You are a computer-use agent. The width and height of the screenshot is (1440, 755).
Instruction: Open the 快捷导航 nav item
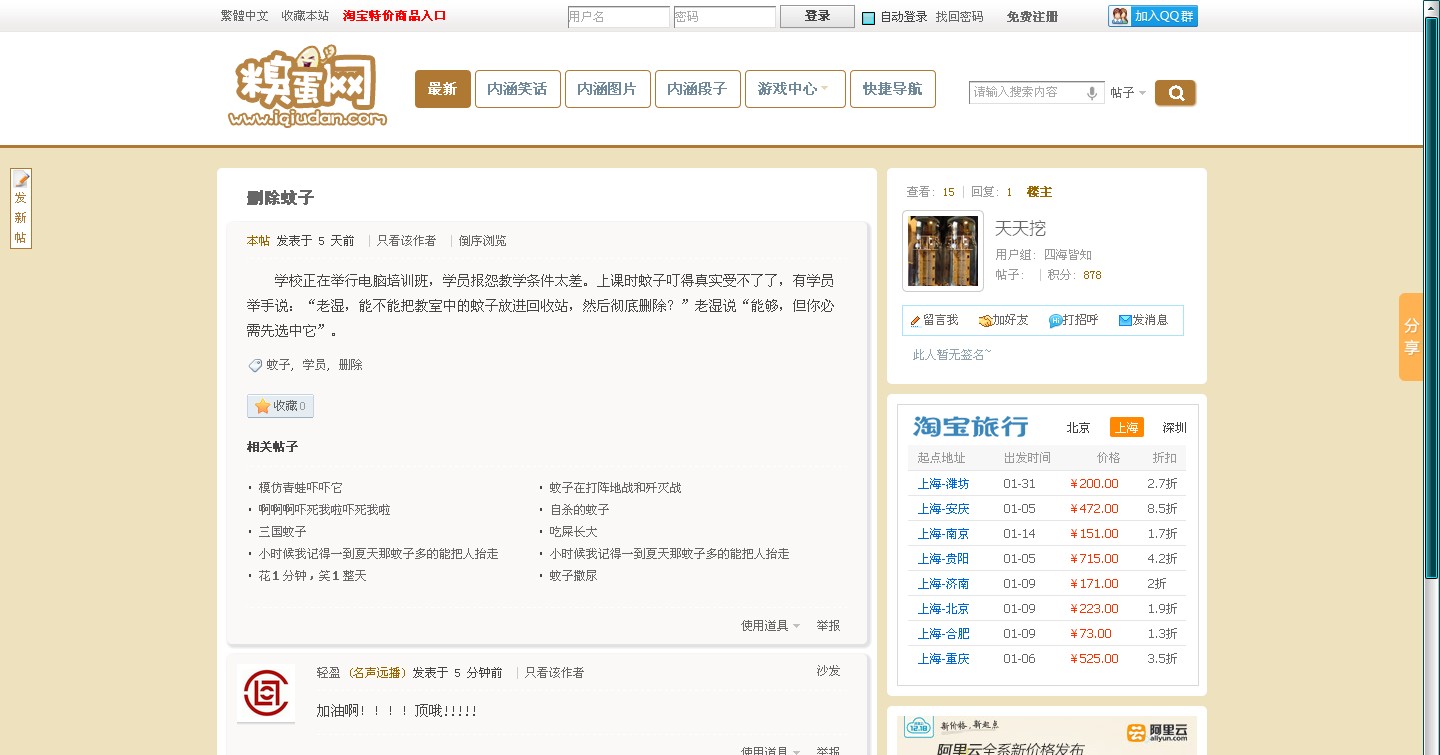(x=893, y=89)
